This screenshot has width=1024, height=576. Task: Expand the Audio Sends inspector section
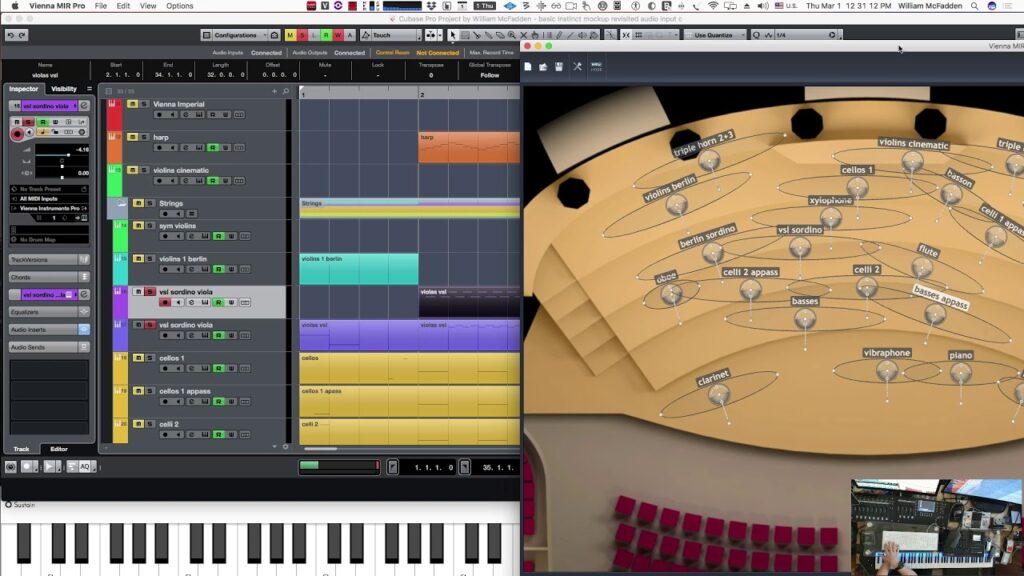click(x=49, y=347)
